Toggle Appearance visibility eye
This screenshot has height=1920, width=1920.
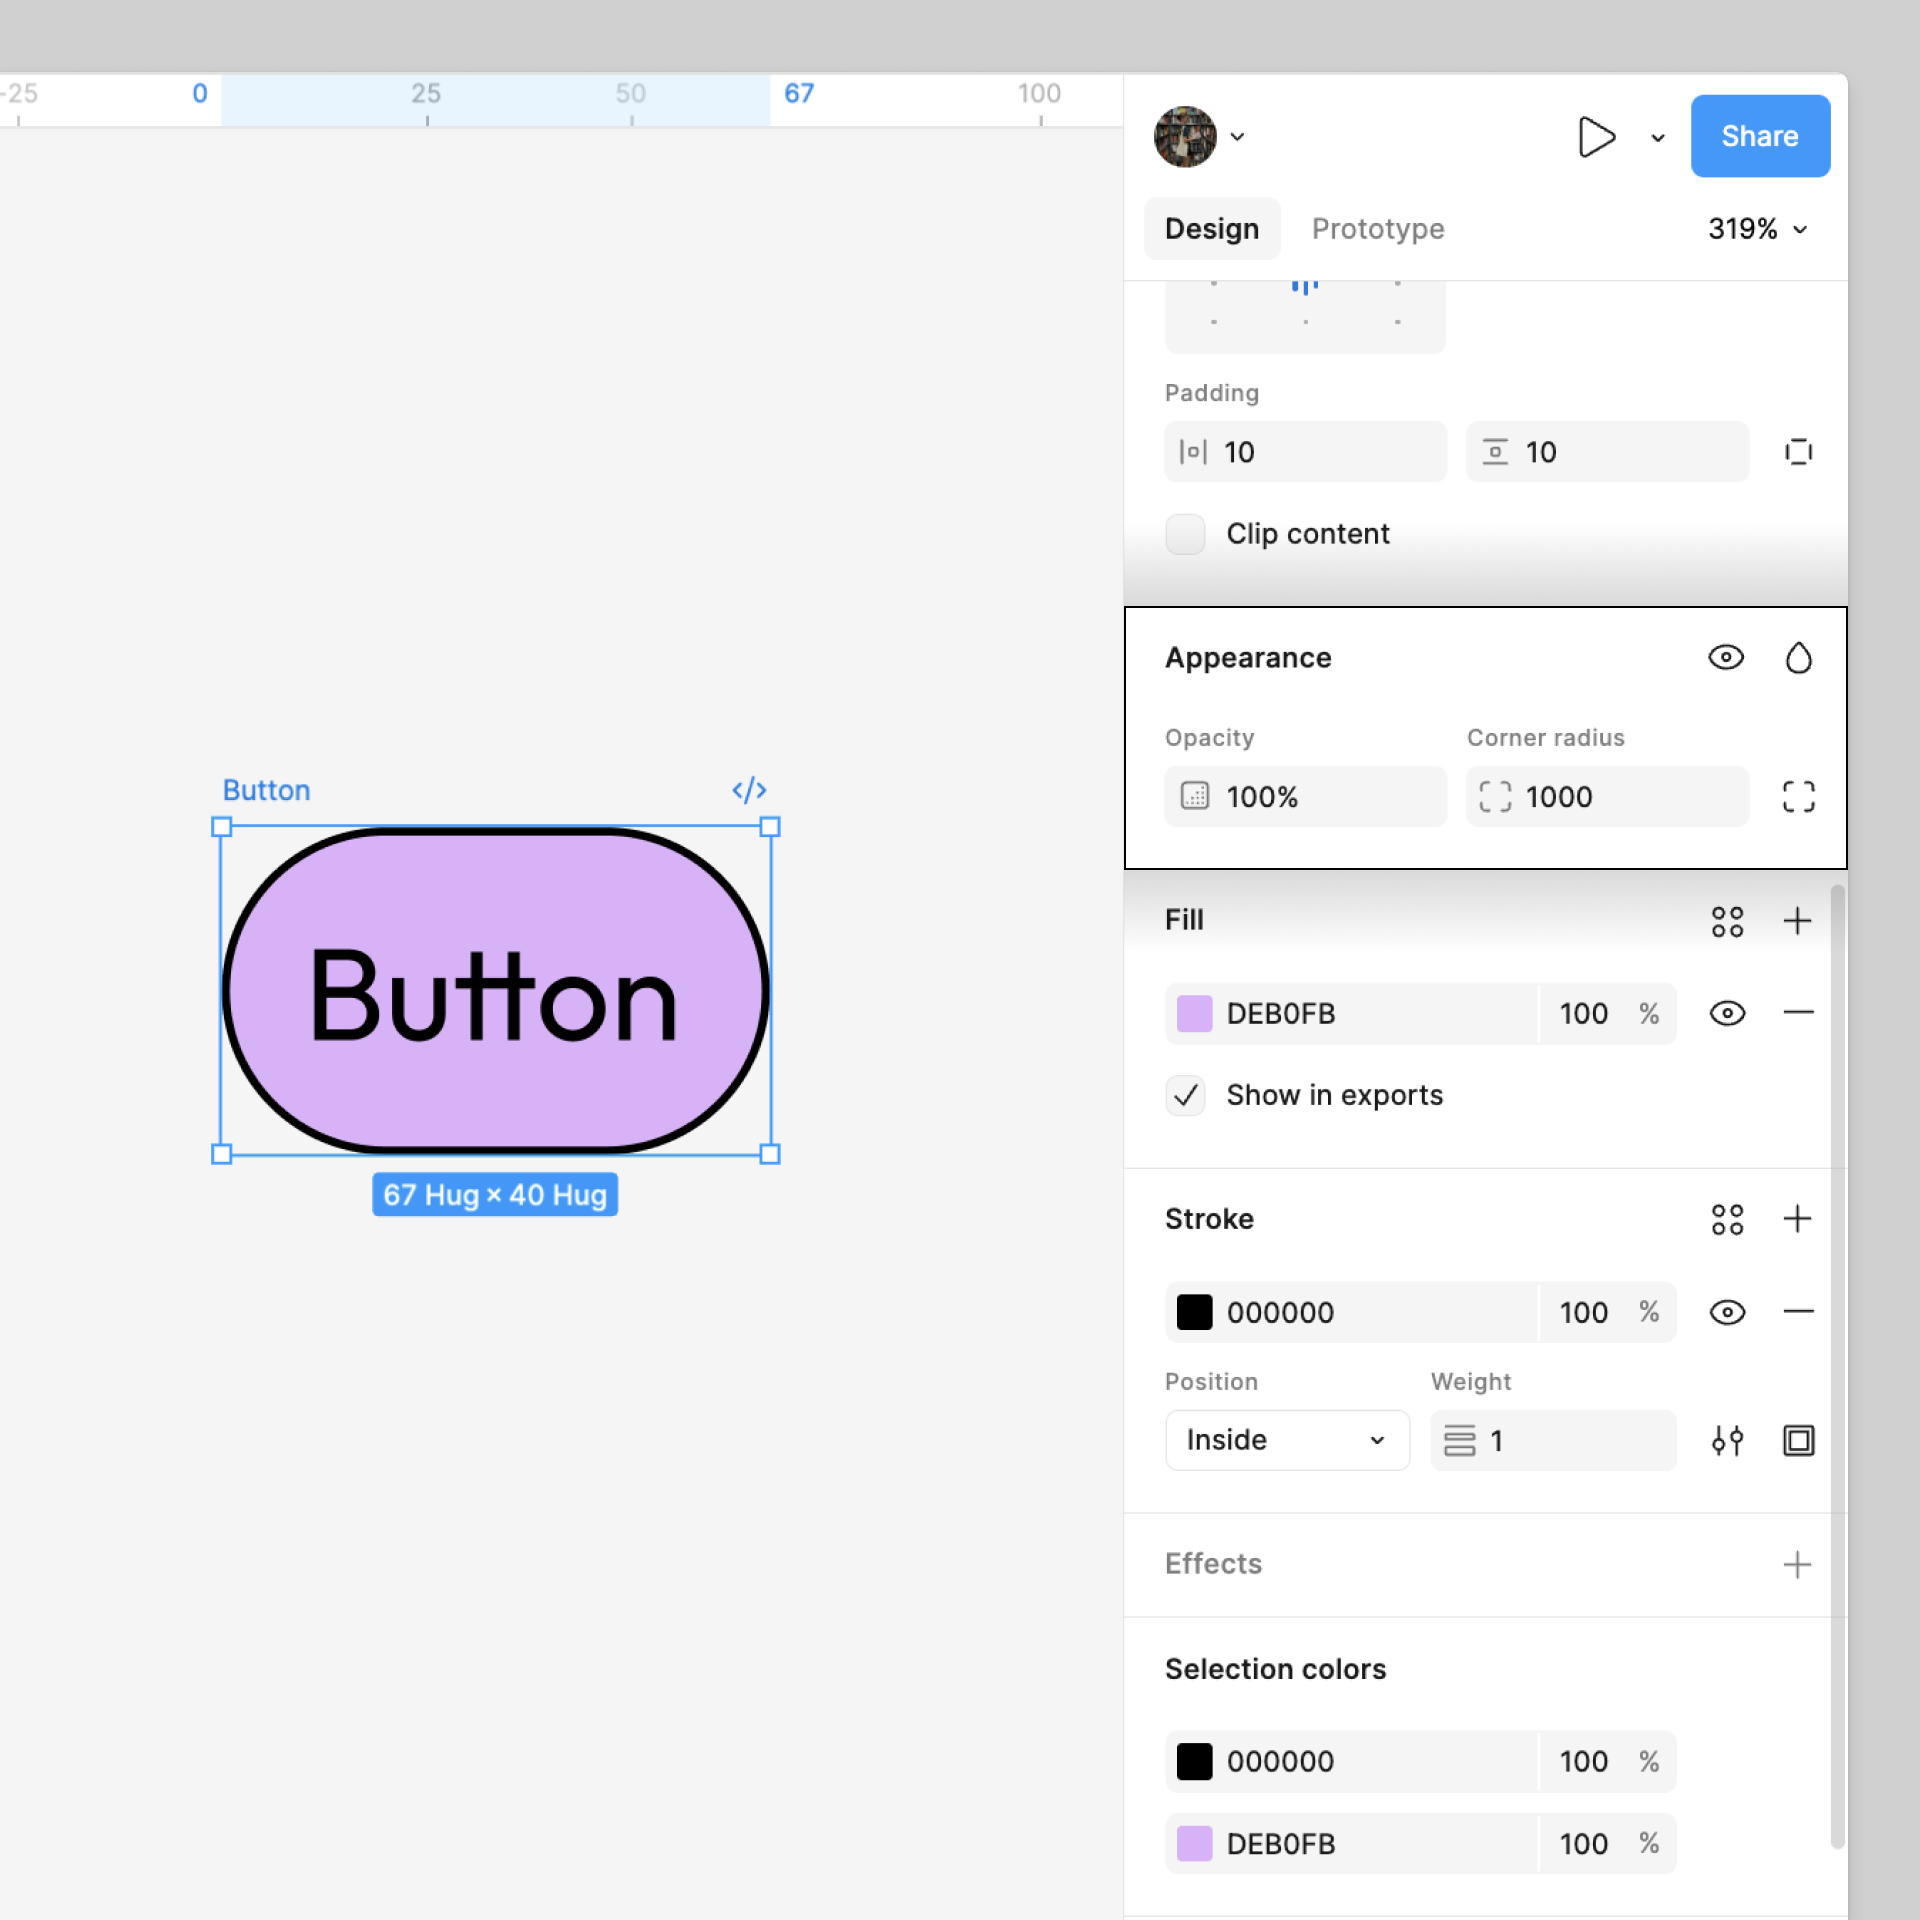click(x=1725, y=658)
